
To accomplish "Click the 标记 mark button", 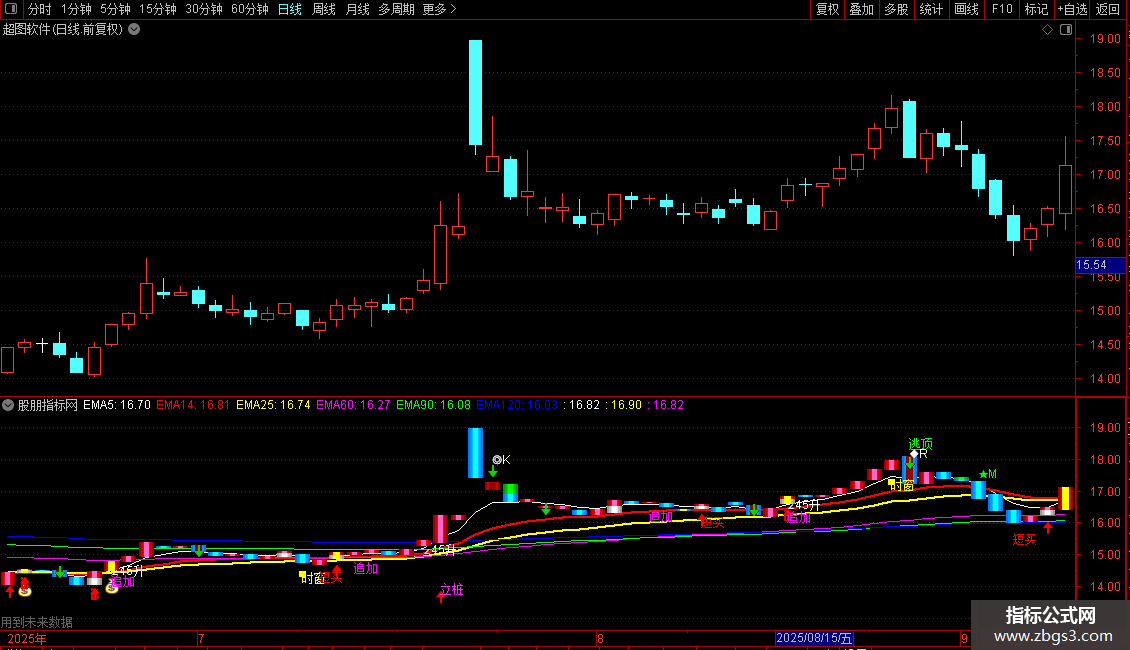I will click(1036, 9).
